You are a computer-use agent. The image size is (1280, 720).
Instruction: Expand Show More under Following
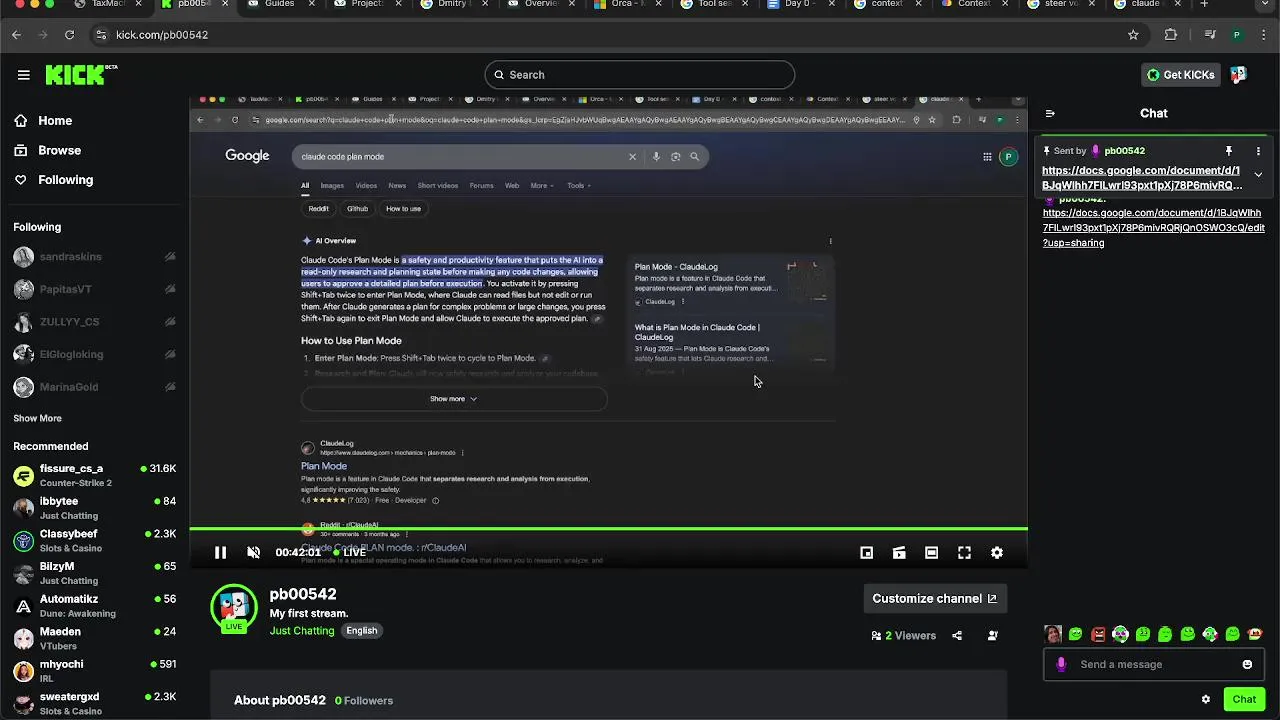click(37, 418)
